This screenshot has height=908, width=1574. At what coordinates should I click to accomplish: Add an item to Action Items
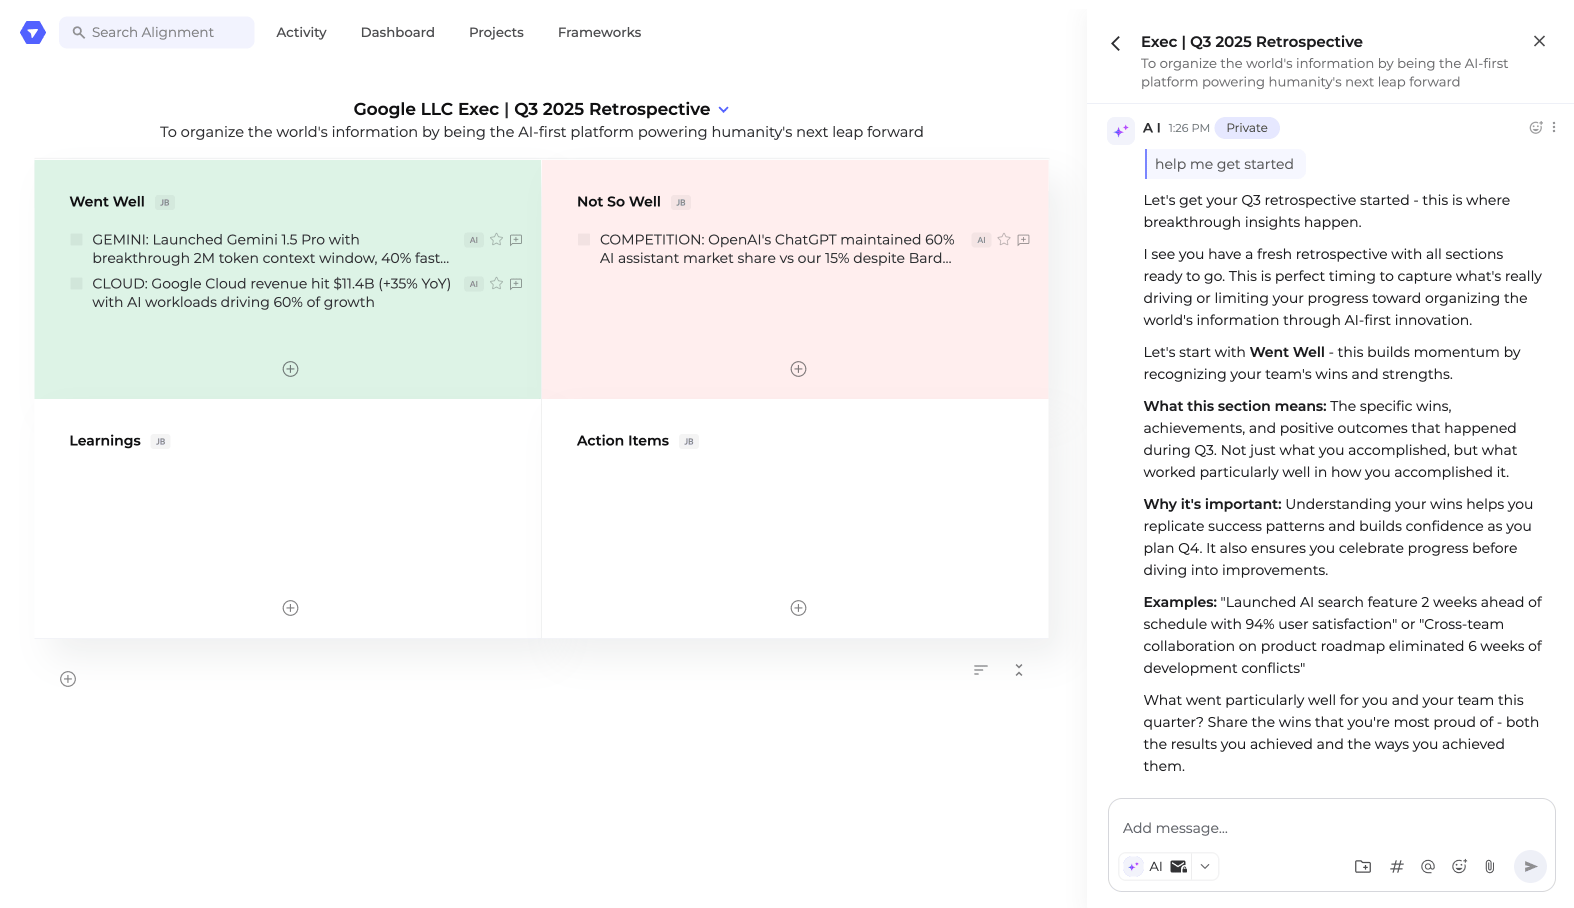(x=798, y=608)
